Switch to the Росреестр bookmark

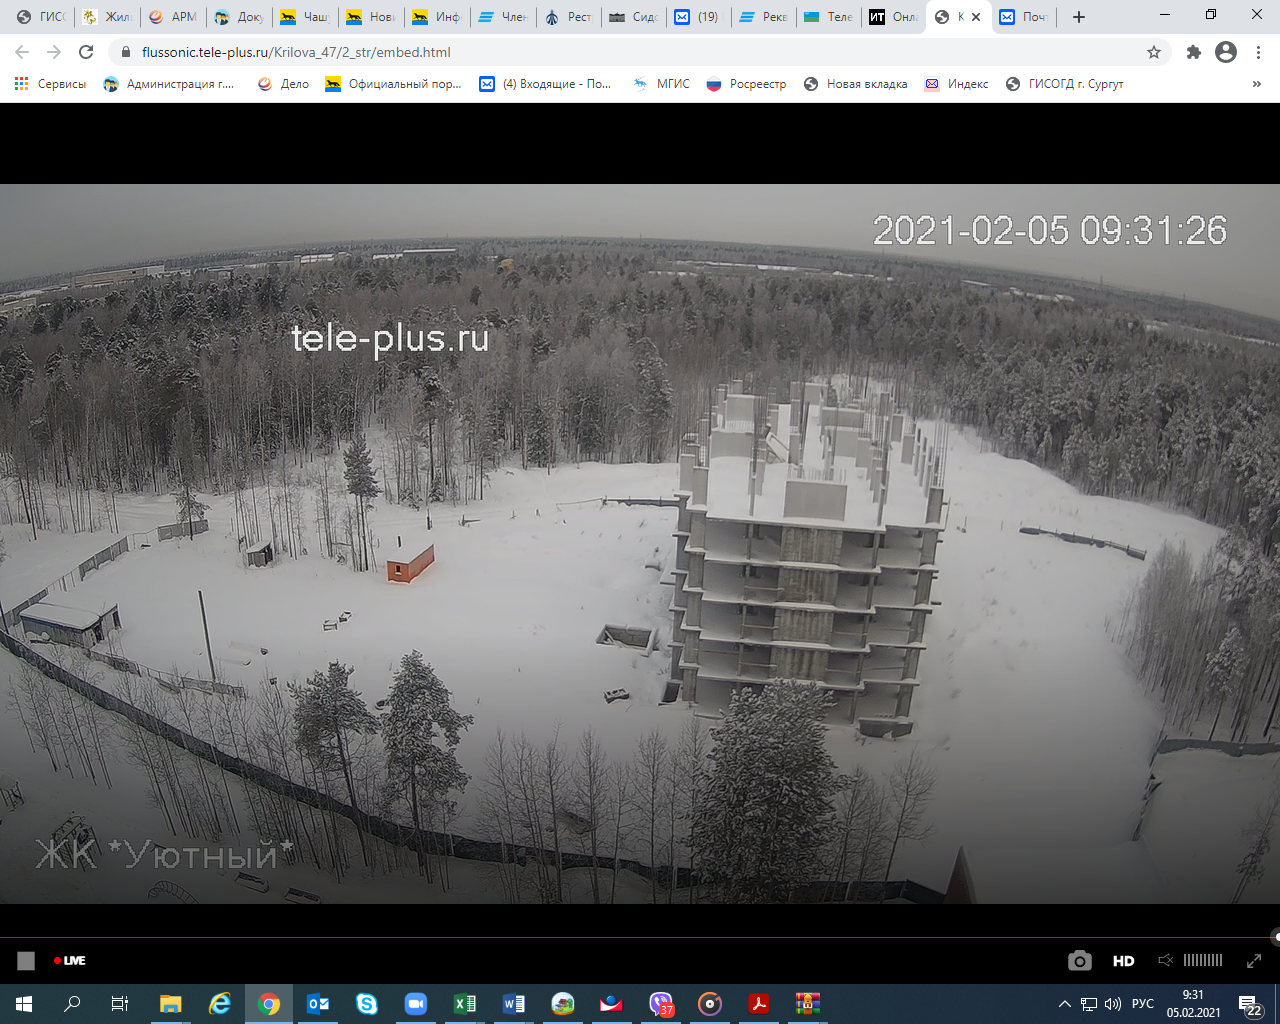pos(746,84)
